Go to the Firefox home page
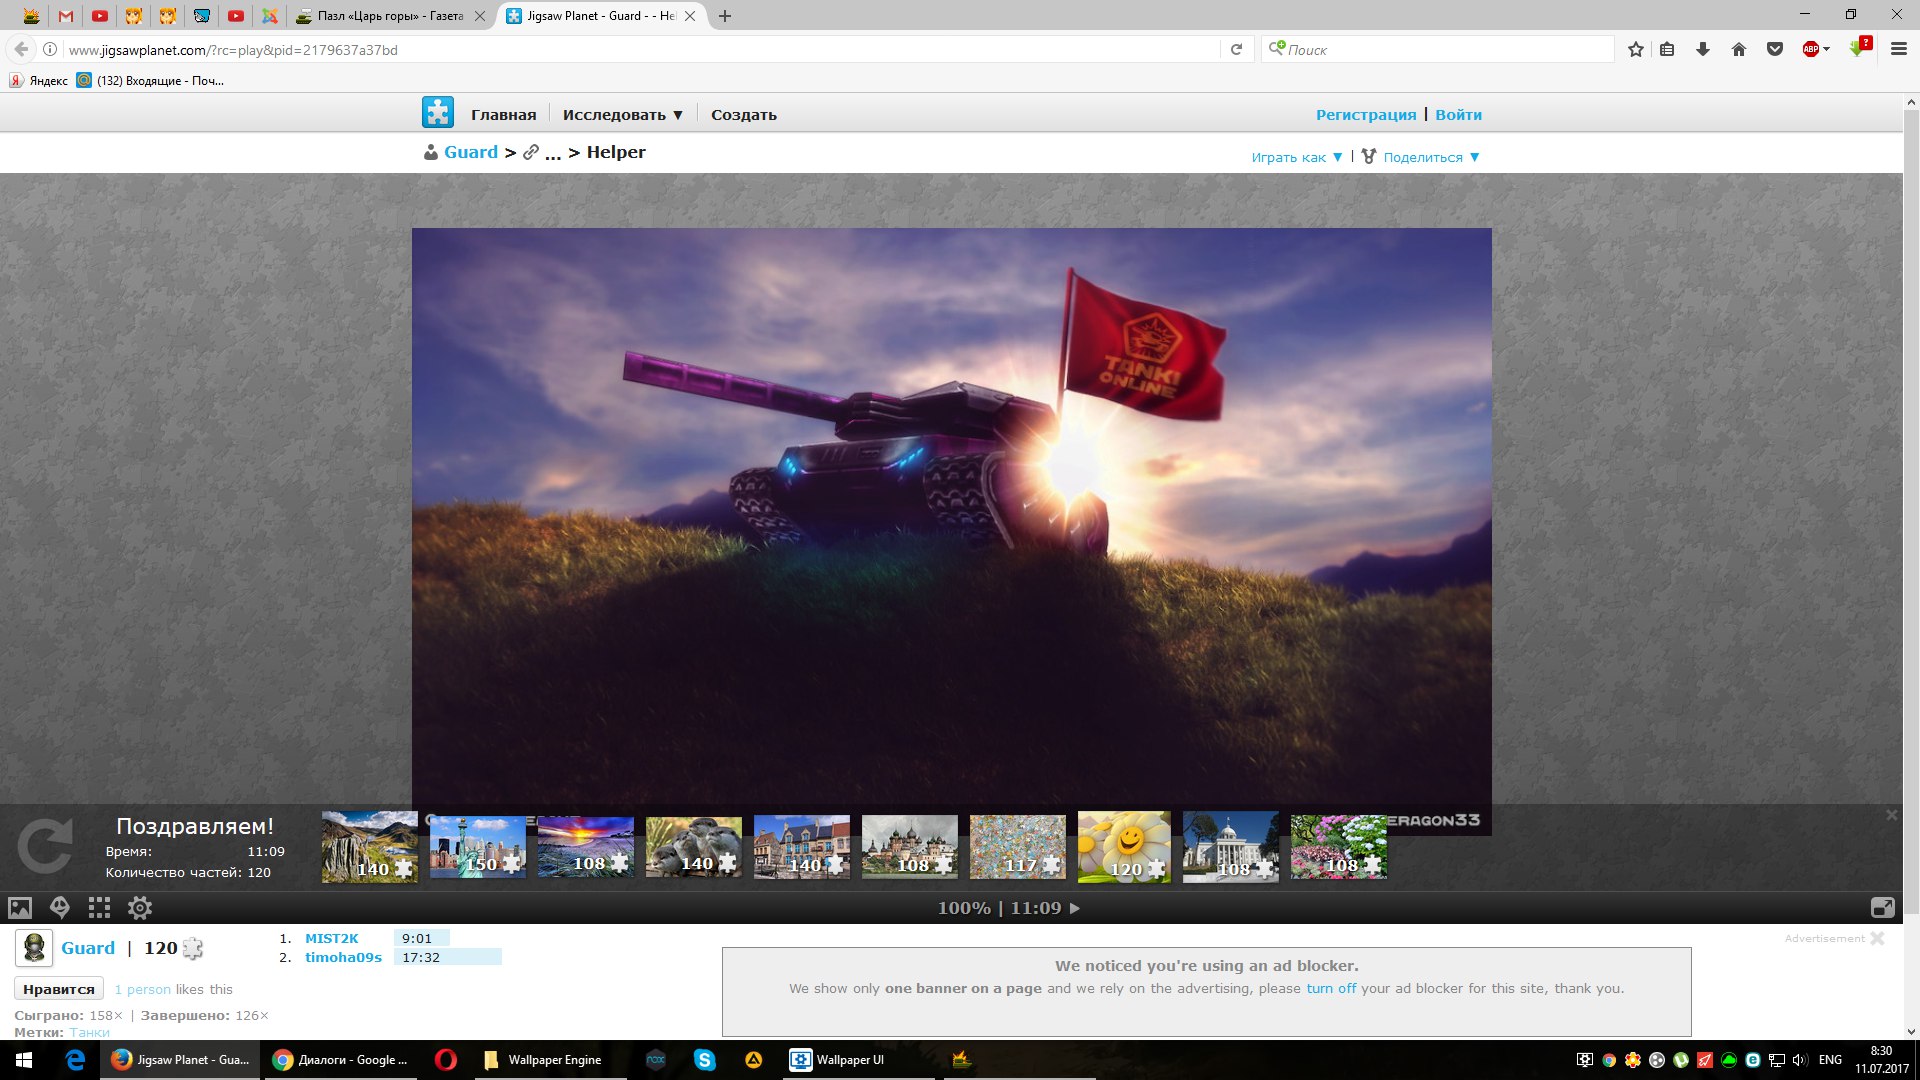 click(1739, 49)
